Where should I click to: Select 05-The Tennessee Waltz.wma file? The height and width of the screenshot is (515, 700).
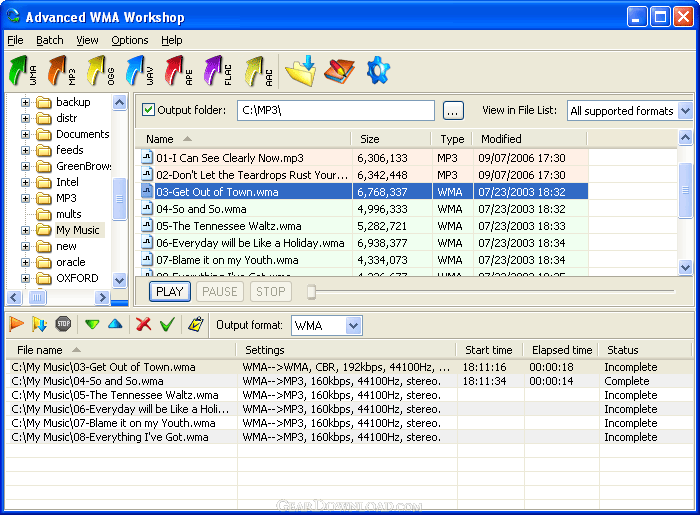362,226
